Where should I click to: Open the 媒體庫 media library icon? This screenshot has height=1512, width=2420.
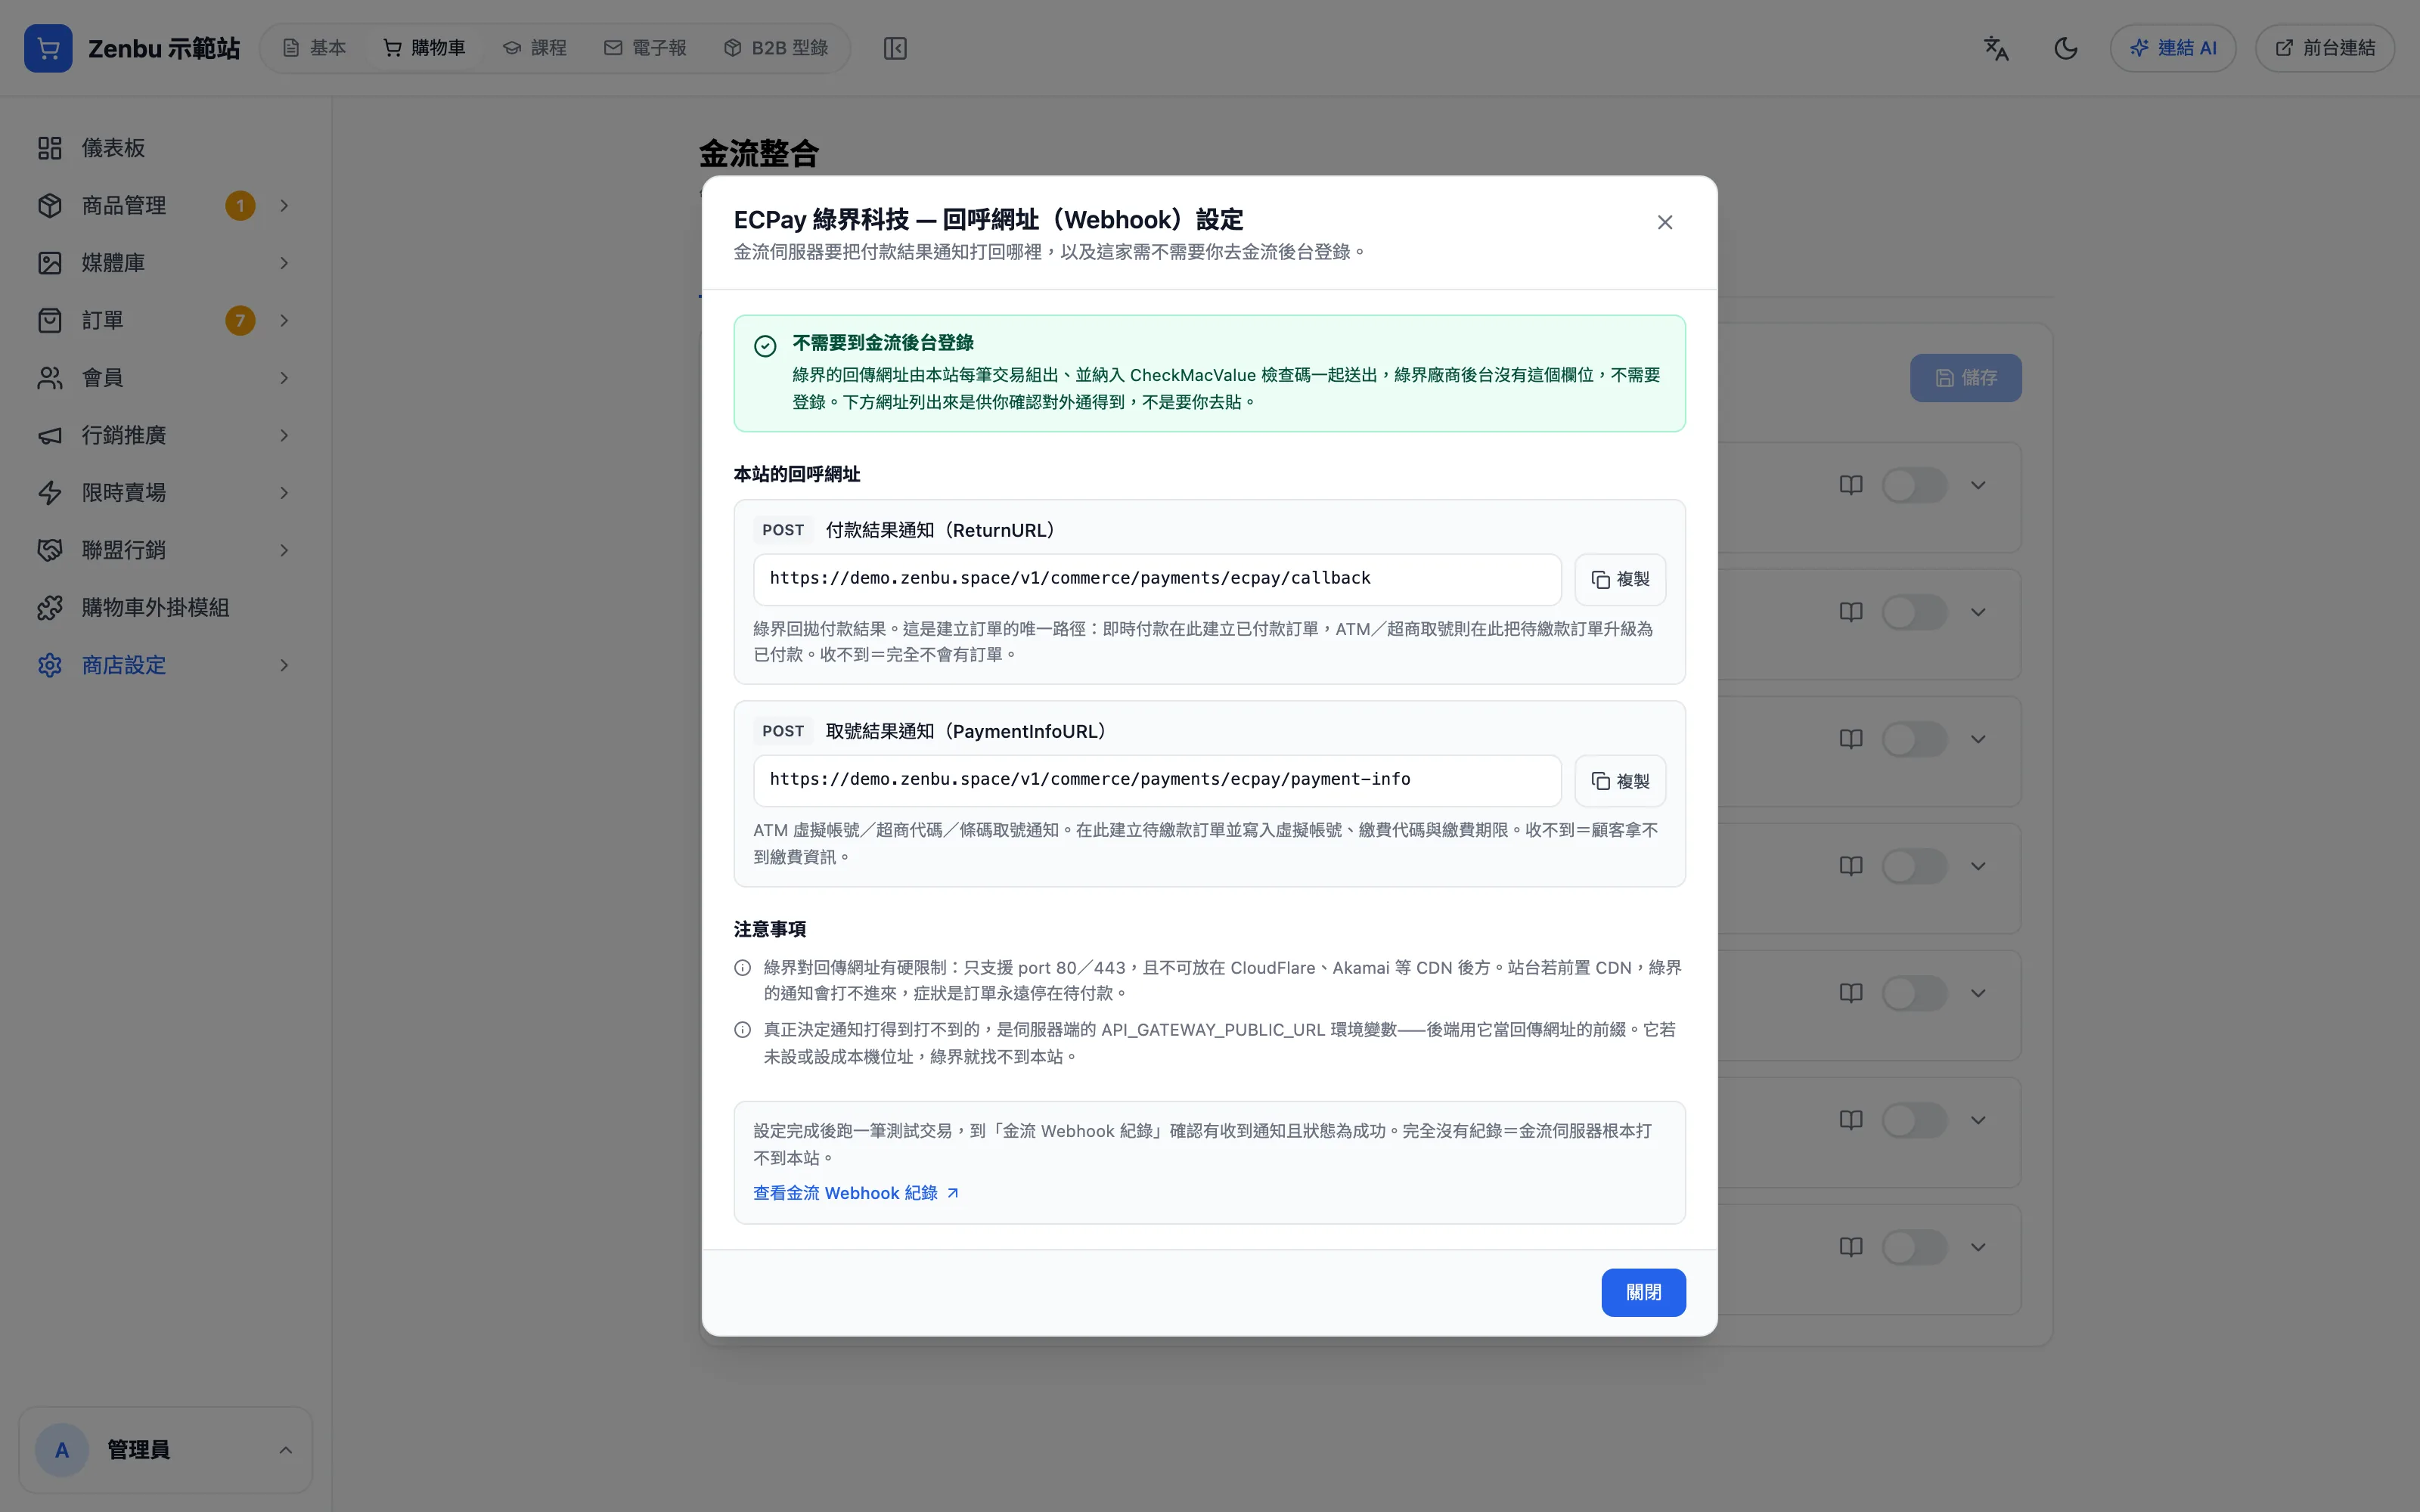tap(50, 263)
